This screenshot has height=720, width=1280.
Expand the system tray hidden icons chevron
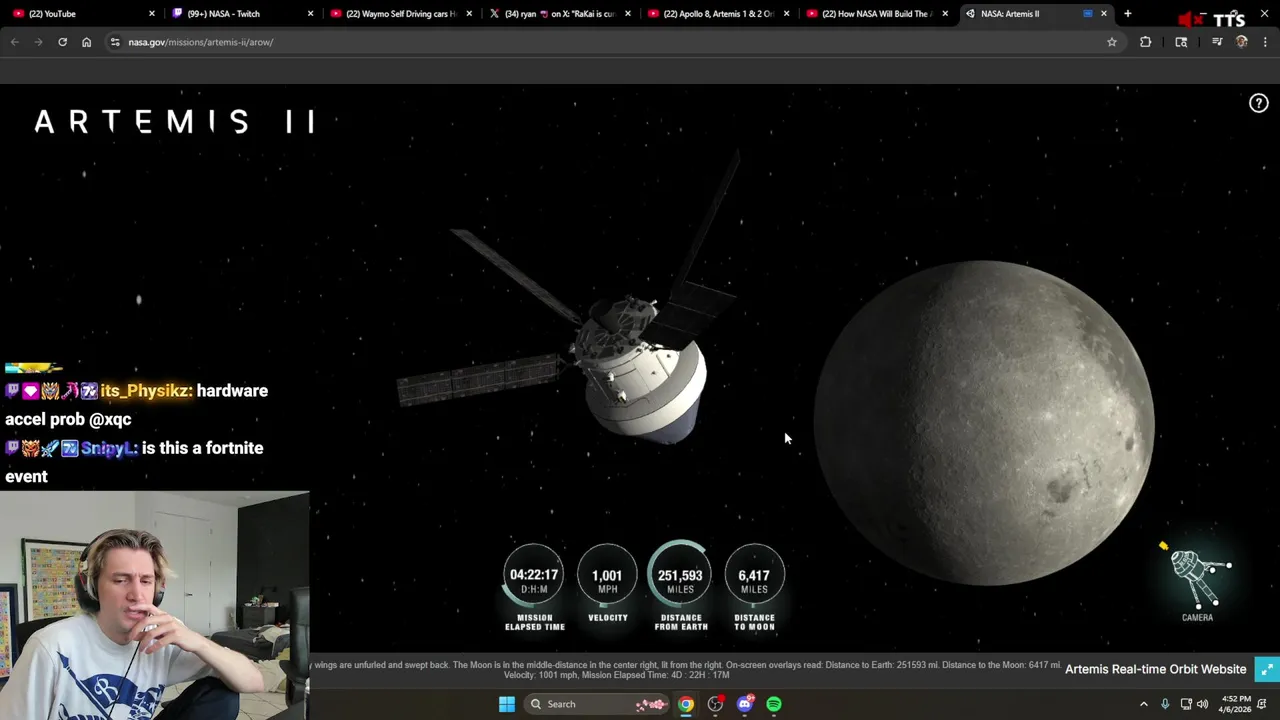pyautogui.click(x=1143, y=704)
